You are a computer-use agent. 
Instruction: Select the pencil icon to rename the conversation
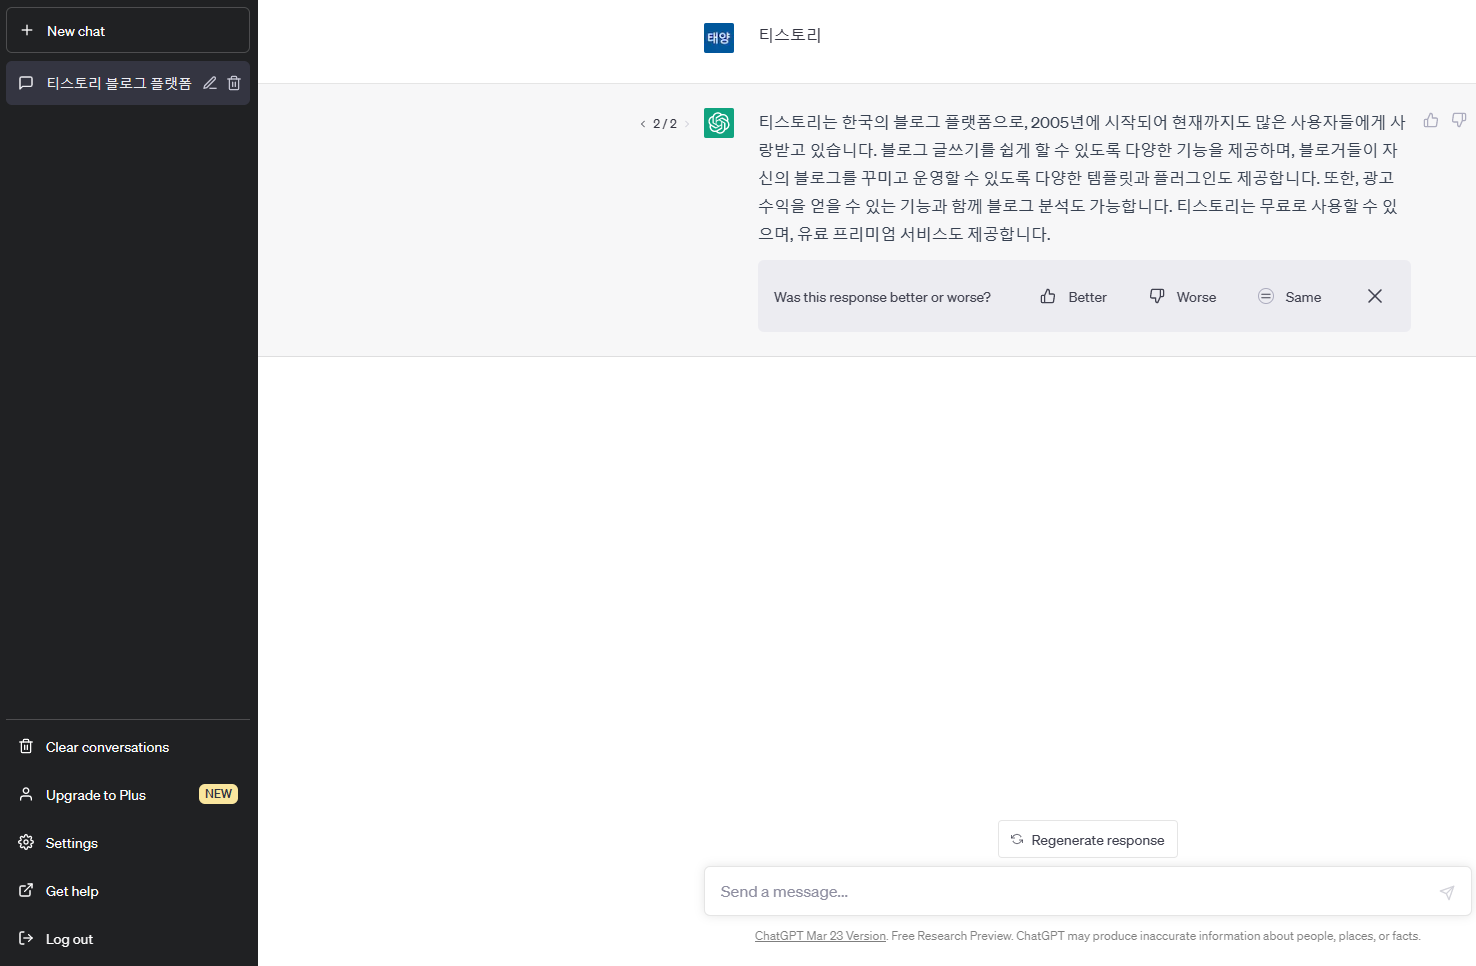tap(209, 83)
